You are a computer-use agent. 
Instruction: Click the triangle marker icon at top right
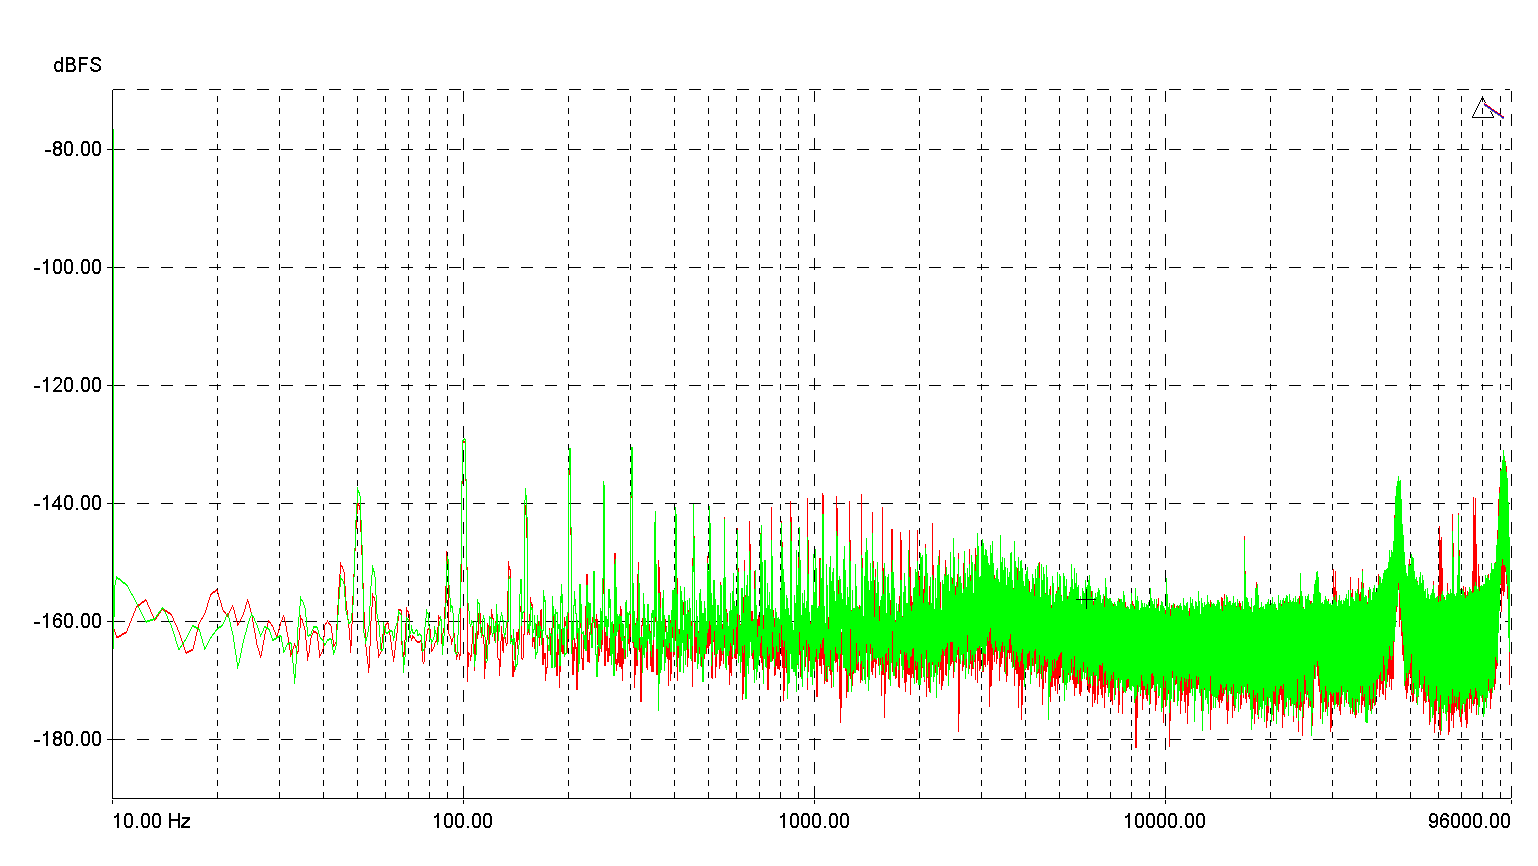tap(1482, 108)
